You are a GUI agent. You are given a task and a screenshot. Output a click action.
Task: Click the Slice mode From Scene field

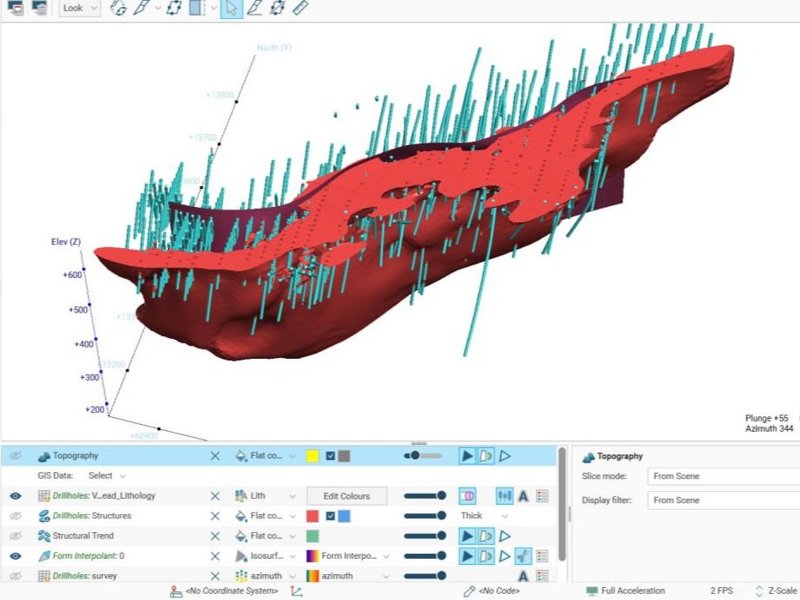720,477
